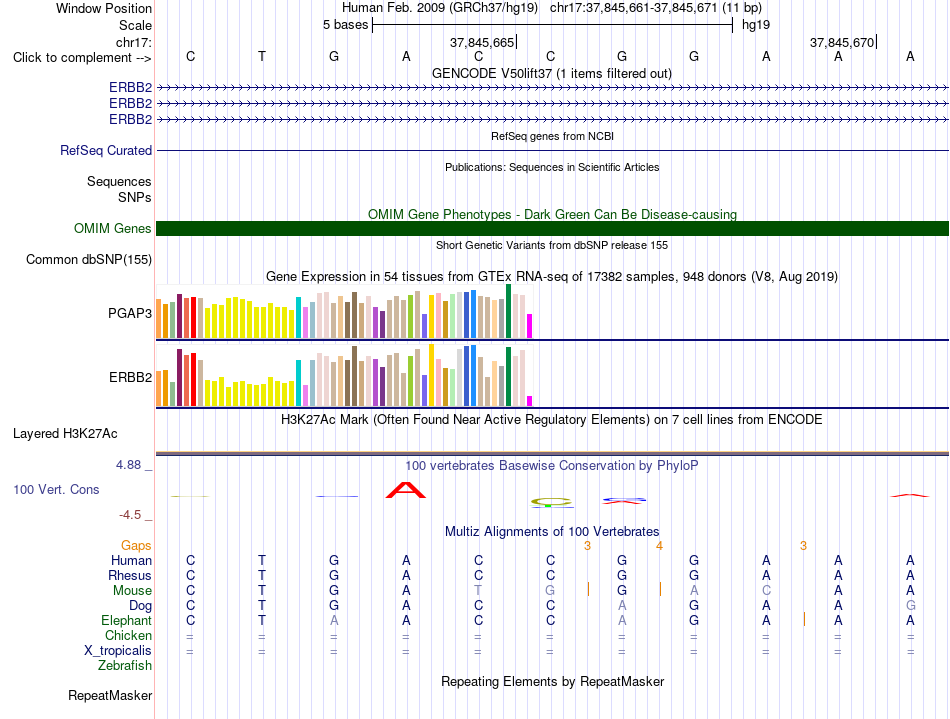This screenshot has width=950, height=719.
Task: Click the X_tropicalis alignment row label
Action: coord(118,651)
